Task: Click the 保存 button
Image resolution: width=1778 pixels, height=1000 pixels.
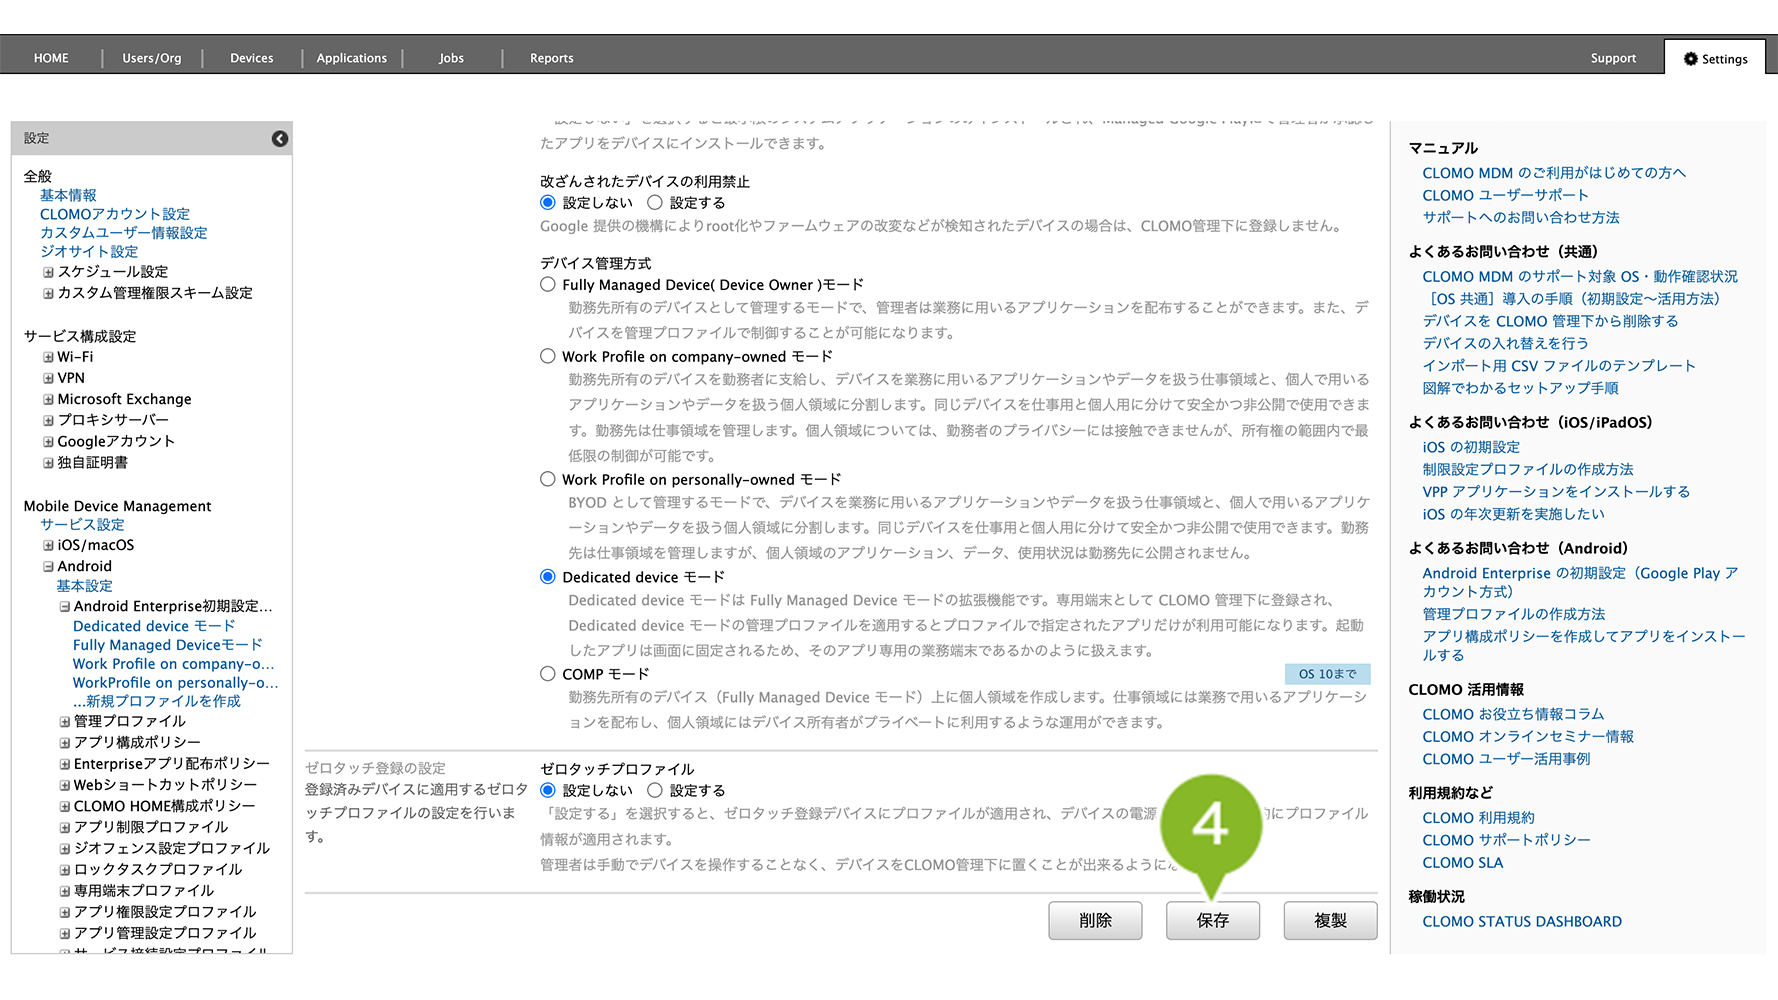Action: point(1212,921)
